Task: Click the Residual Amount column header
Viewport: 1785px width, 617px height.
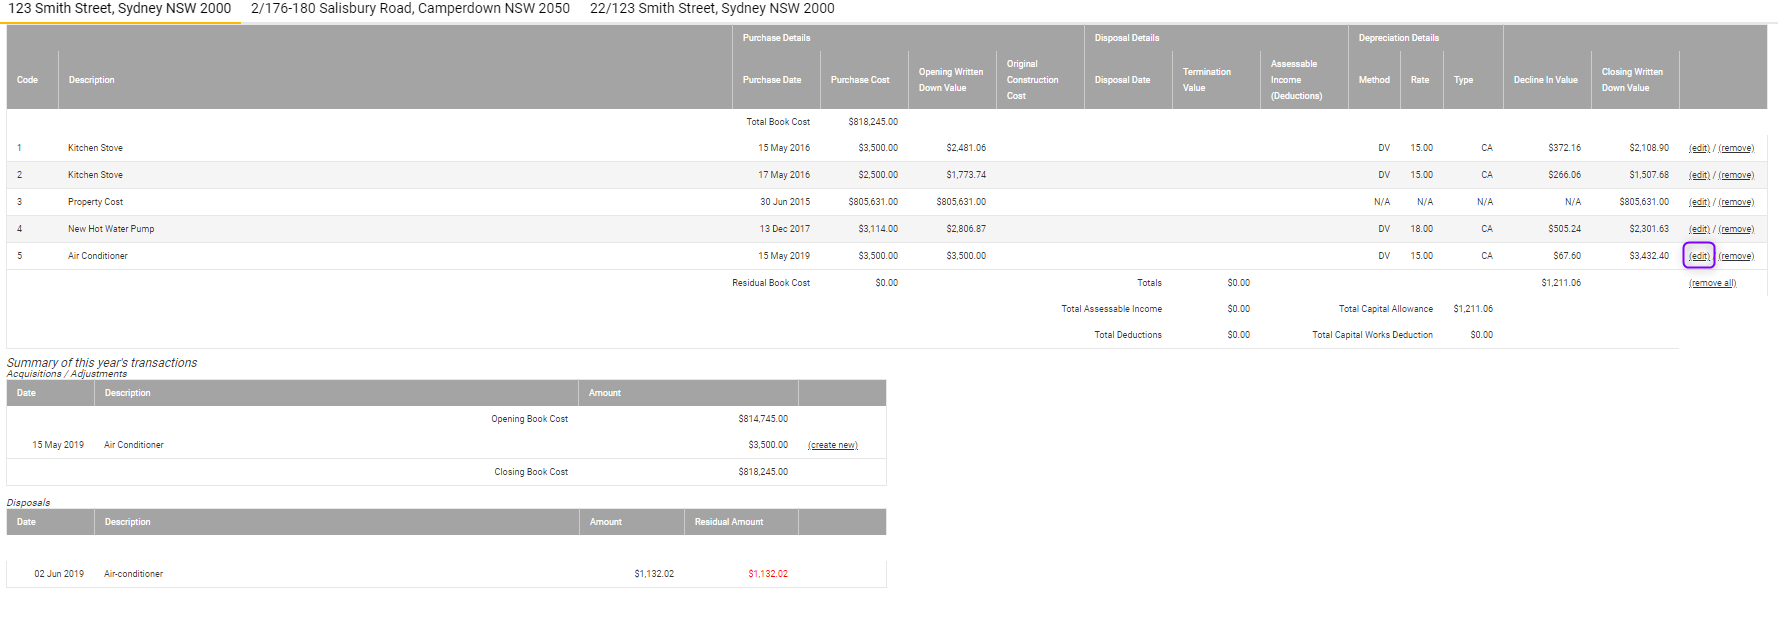Action: tap(729, 522)
